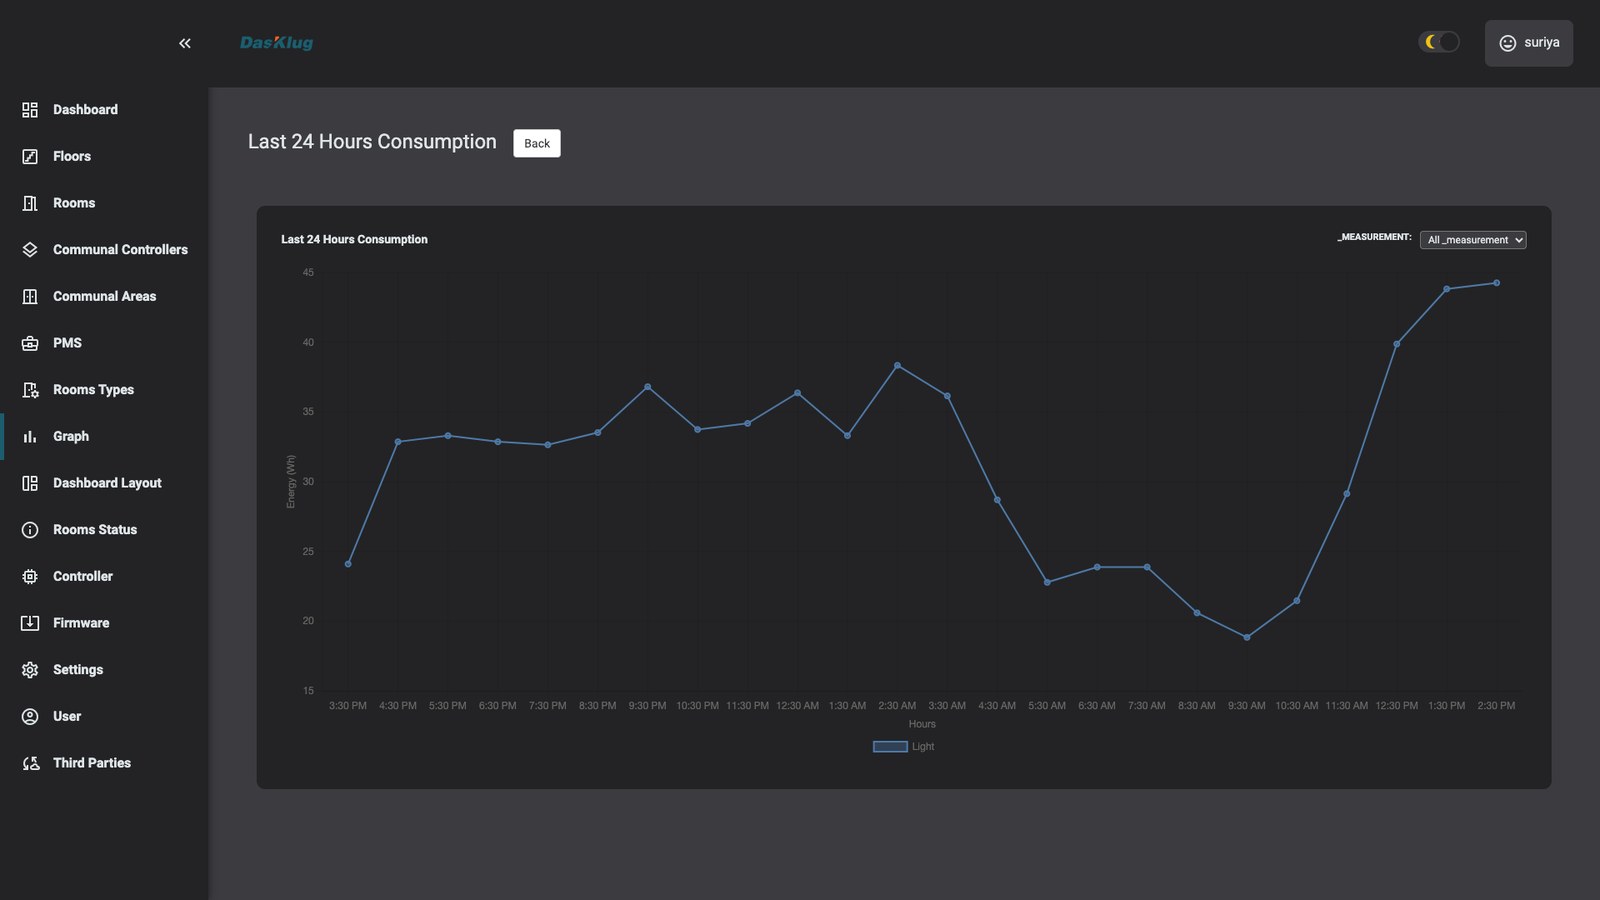This screenshot has height=900, width=1600.
Task: Collapse the sidebar with double-chevron icon
Action: coord(185,43)
